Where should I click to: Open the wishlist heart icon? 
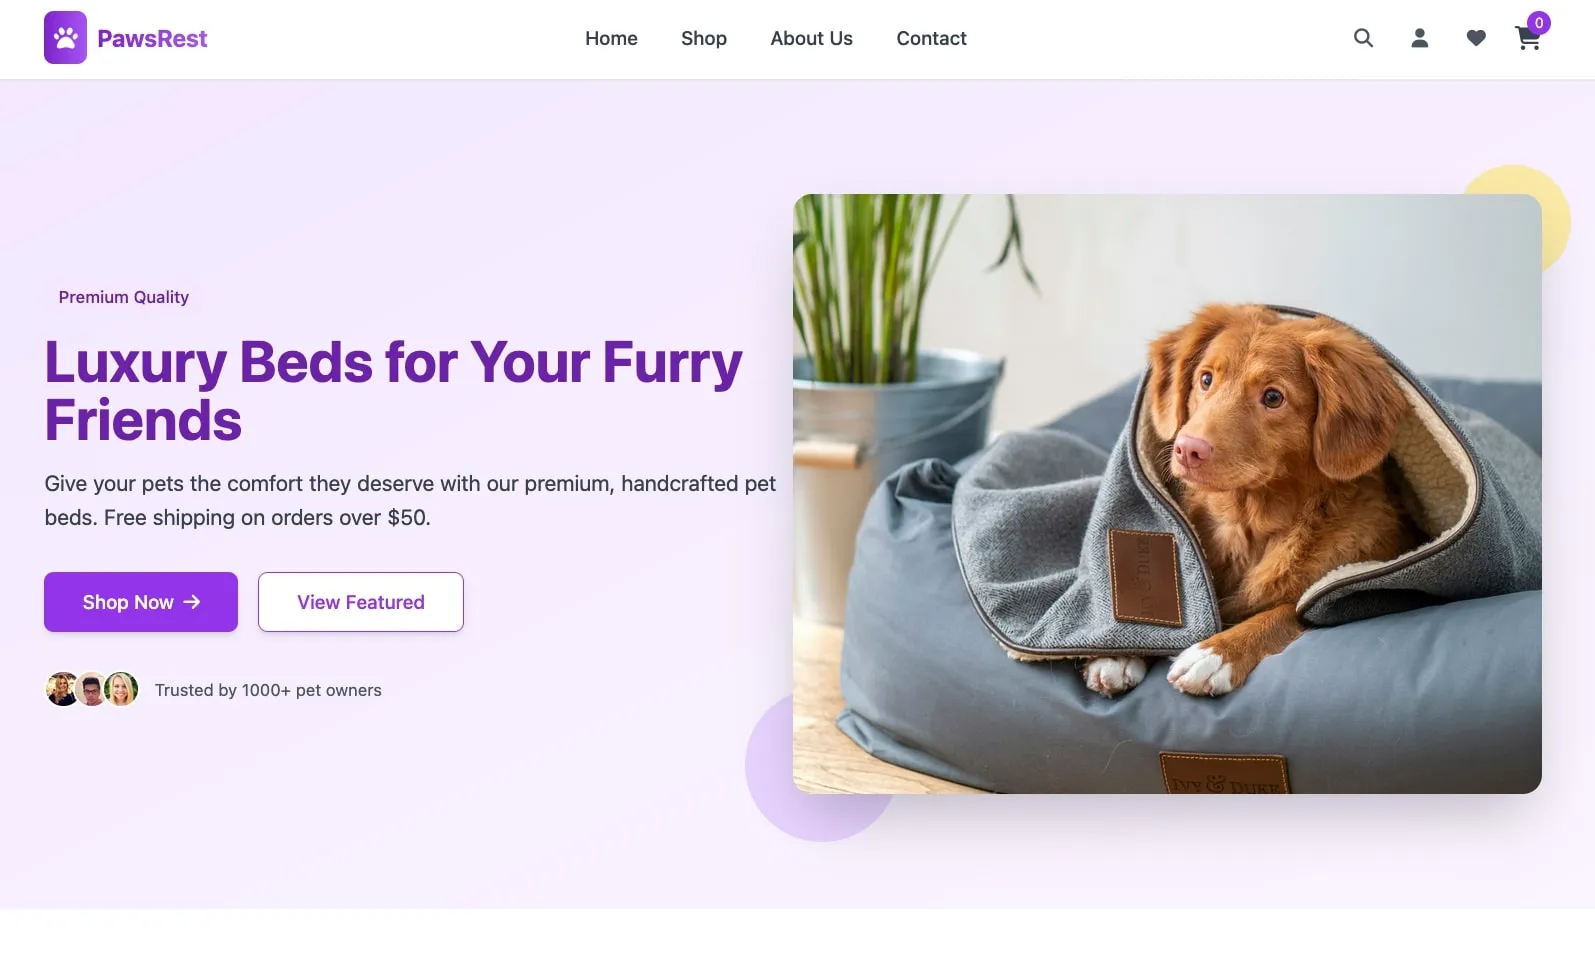[1476, 38]
